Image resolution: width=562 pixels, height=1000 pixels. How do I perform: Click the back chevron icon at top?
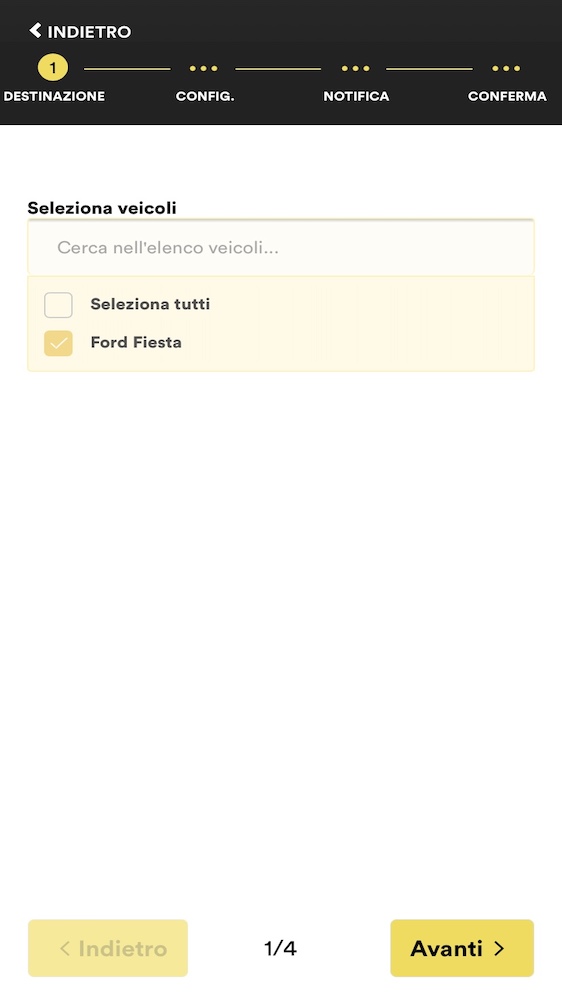click(36, 31)
